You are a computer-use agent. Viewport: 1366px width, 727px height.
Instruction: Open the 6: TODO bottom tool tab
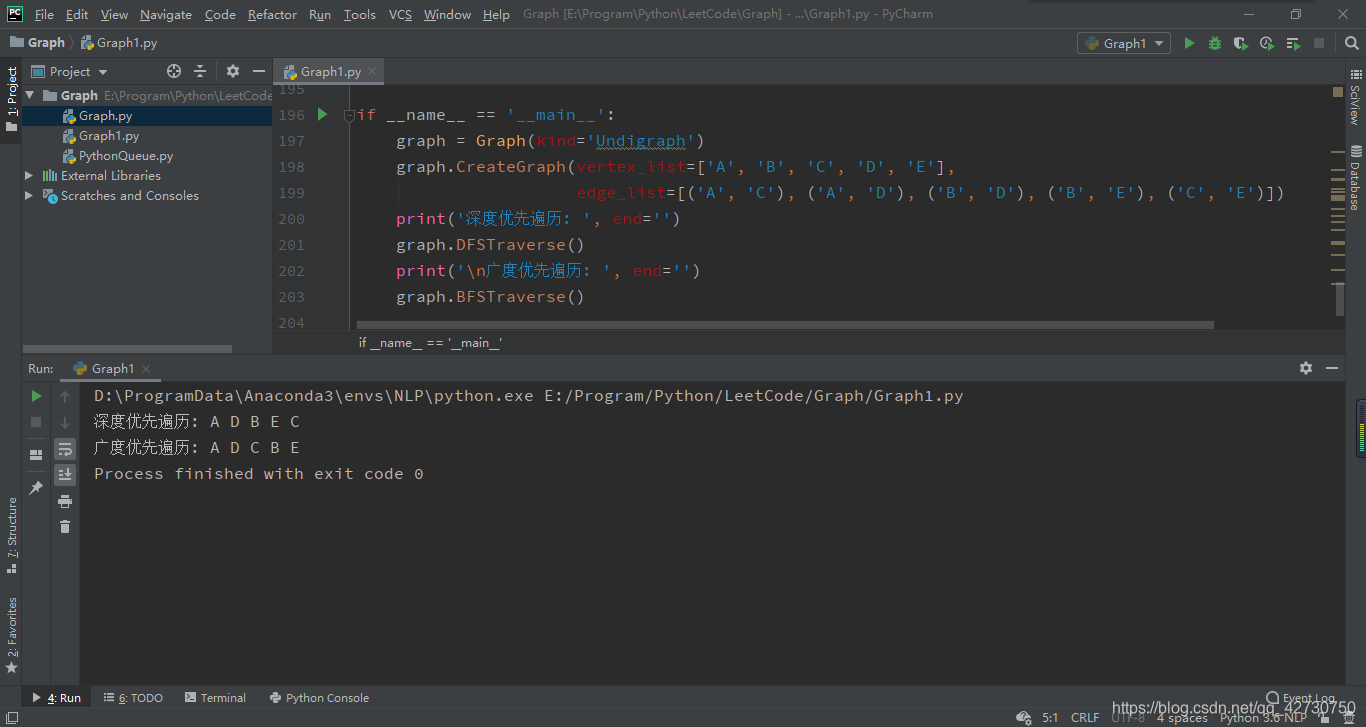[133, 698]
